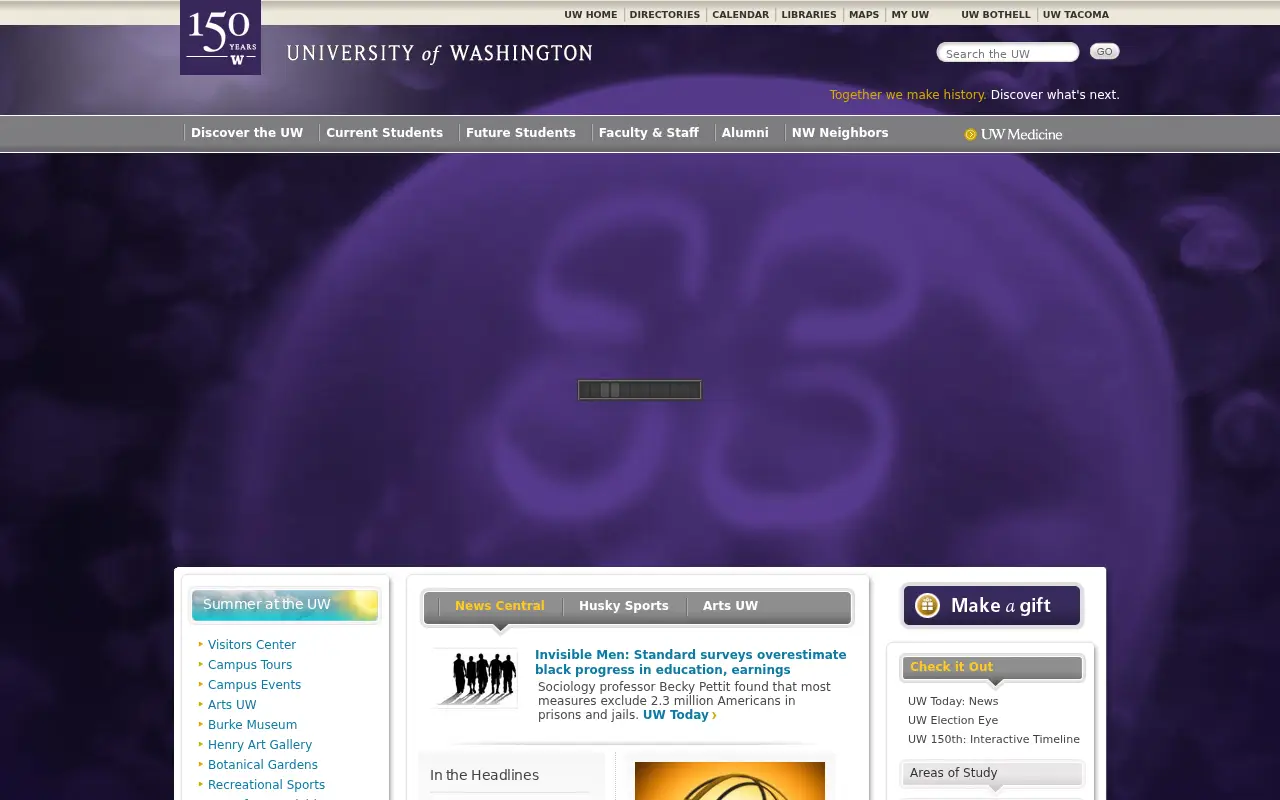Open Burke Museum link

[253, 725]
